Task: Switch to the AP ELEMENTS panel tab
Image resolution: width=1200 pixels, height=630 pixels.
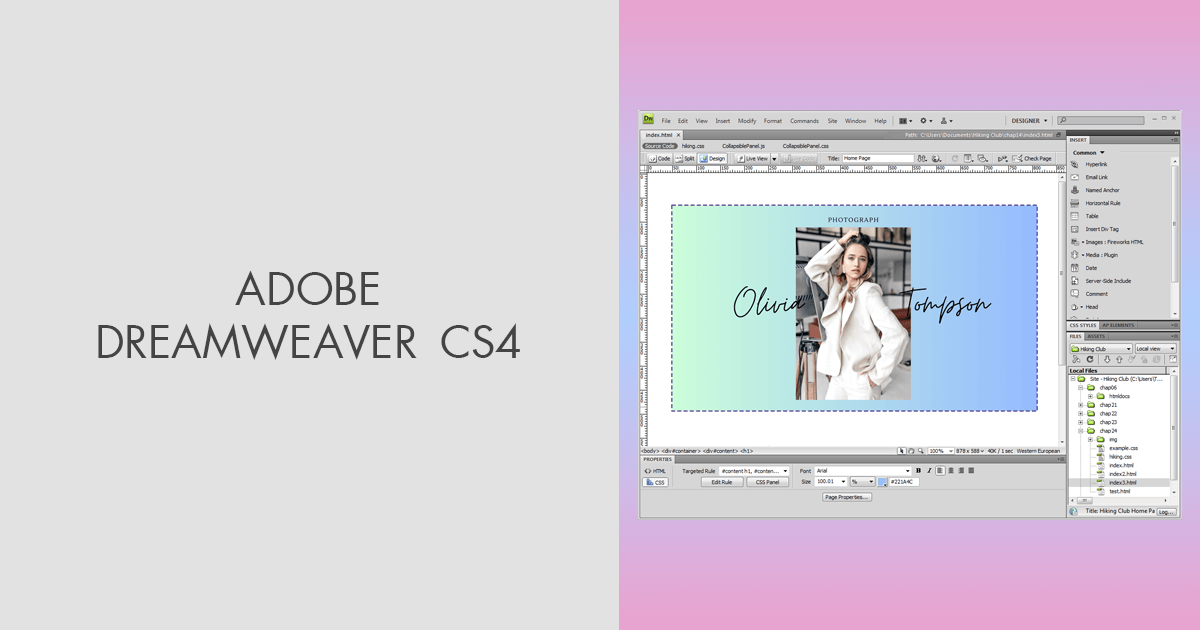Action: 1118,325
